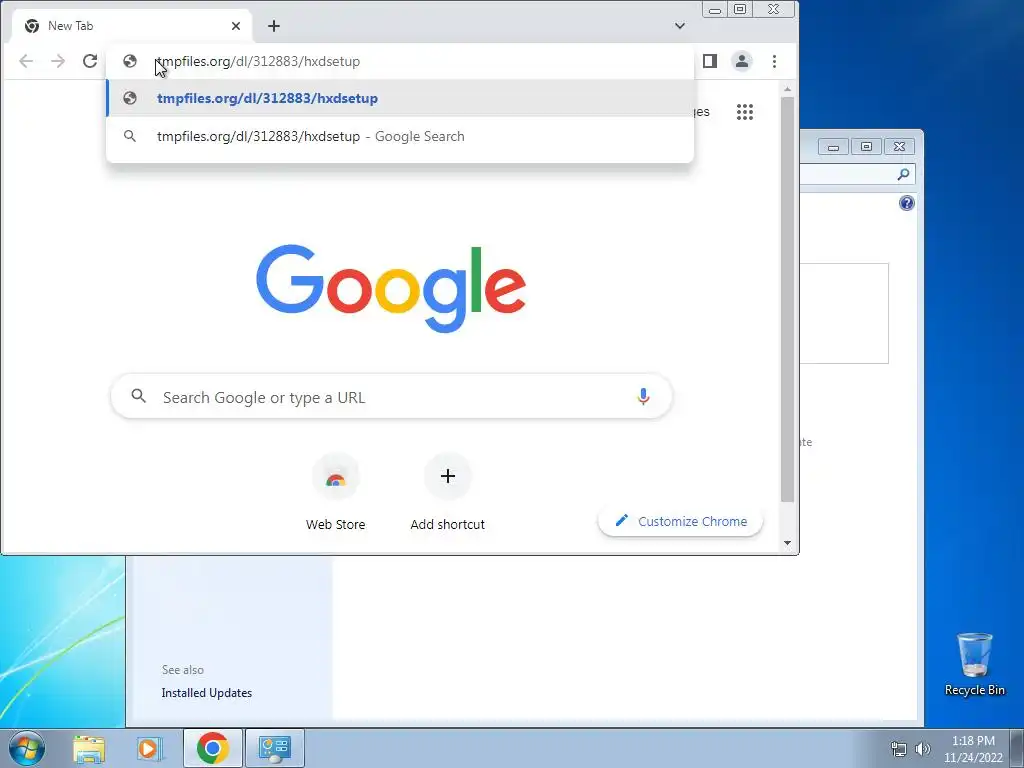The height and width of the screenshot is (768, 1024).
Task: Click the globe icon in the address bar
Action: pos(130,61)
